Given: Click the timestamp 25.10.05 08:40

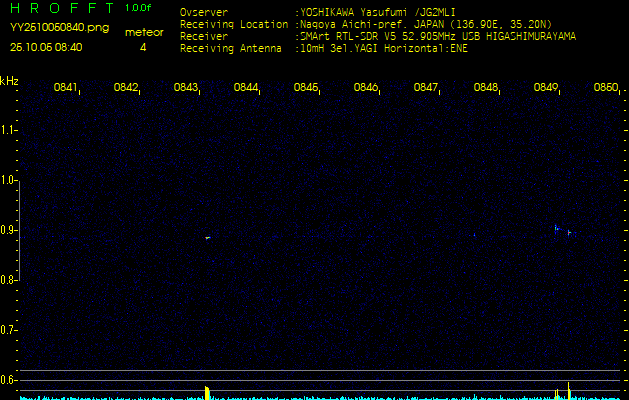Looking at the screenshot, I should pyautogui.click(x=46, y=47).
